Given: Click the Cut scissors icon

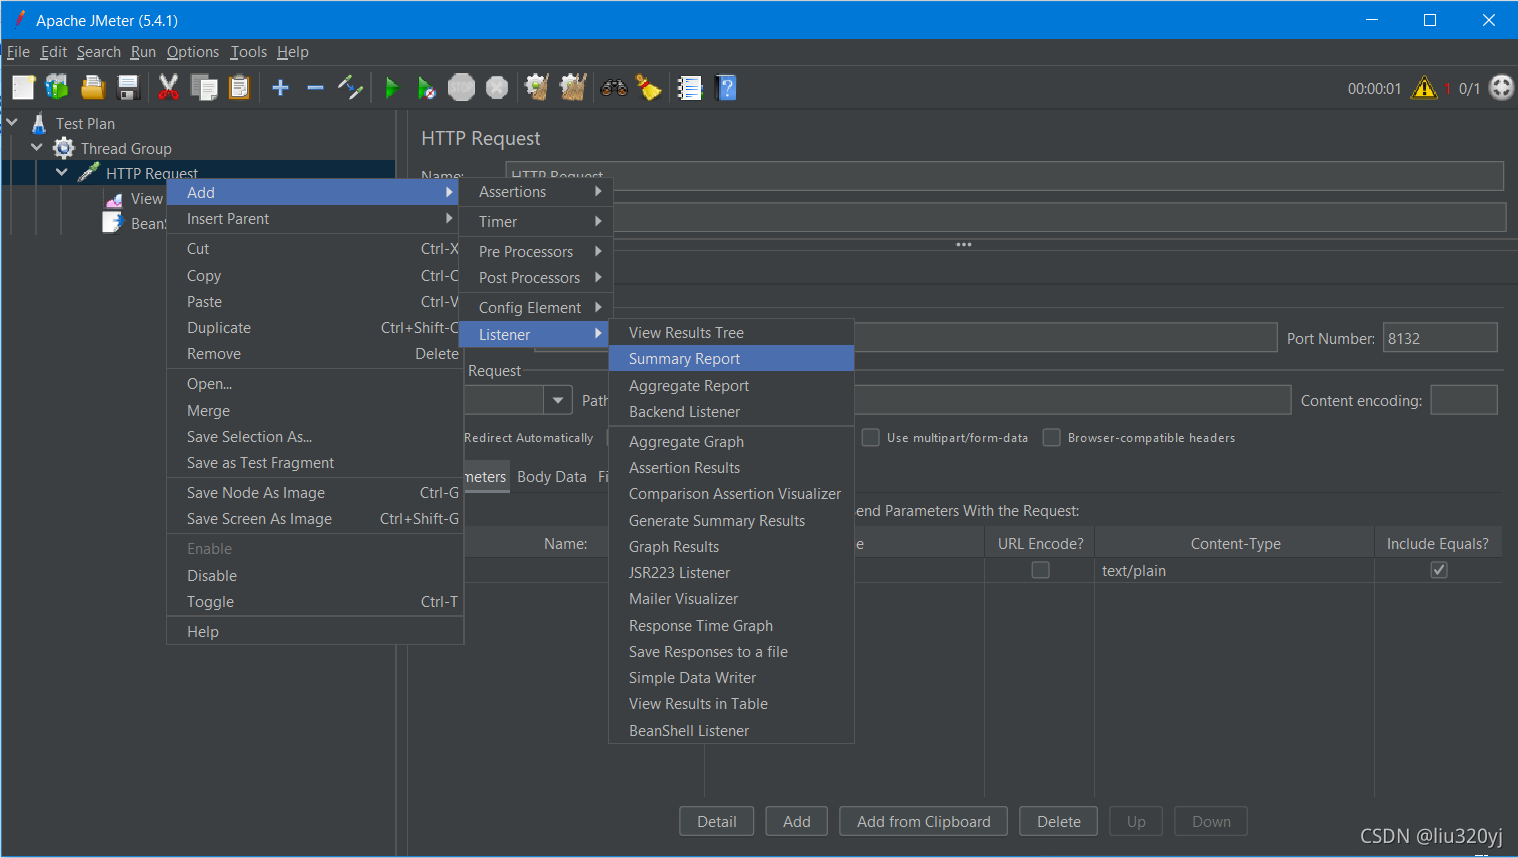Looking at the screenshot, I should pos(168,88).
